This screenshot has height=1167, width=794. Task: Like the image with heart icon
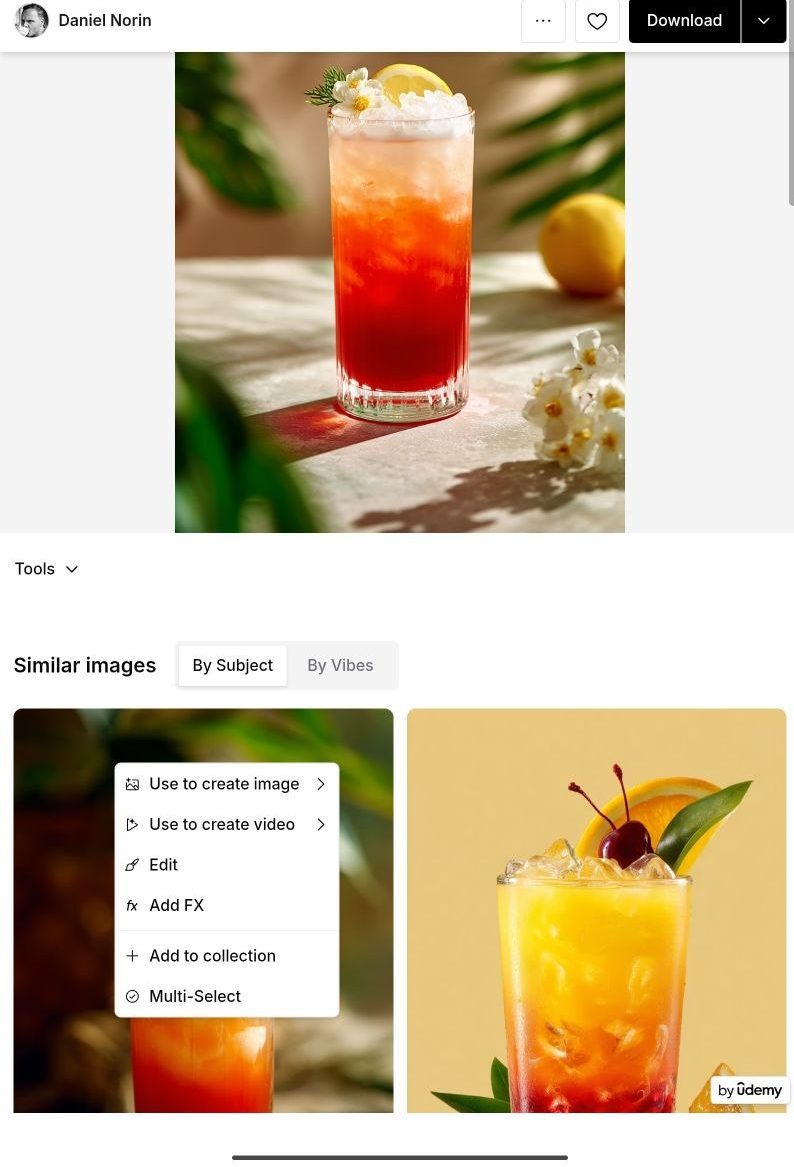pyautogui.click(x=597, y=21)
